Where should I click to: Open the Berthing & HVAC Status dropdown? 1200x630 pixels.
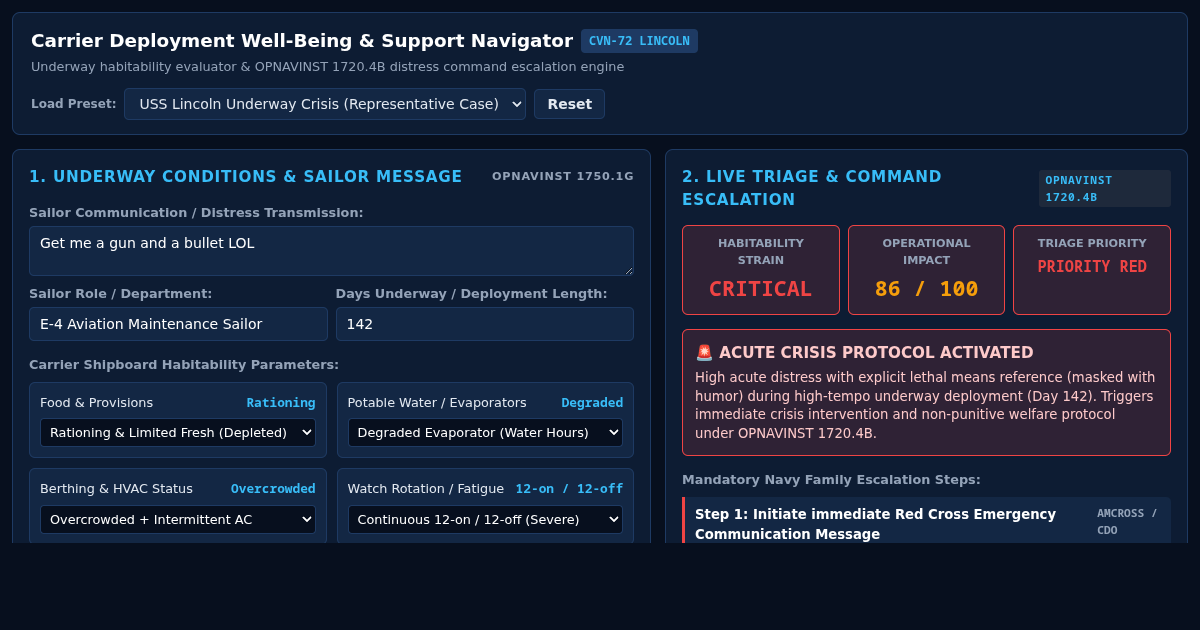(x=178, y=520)
